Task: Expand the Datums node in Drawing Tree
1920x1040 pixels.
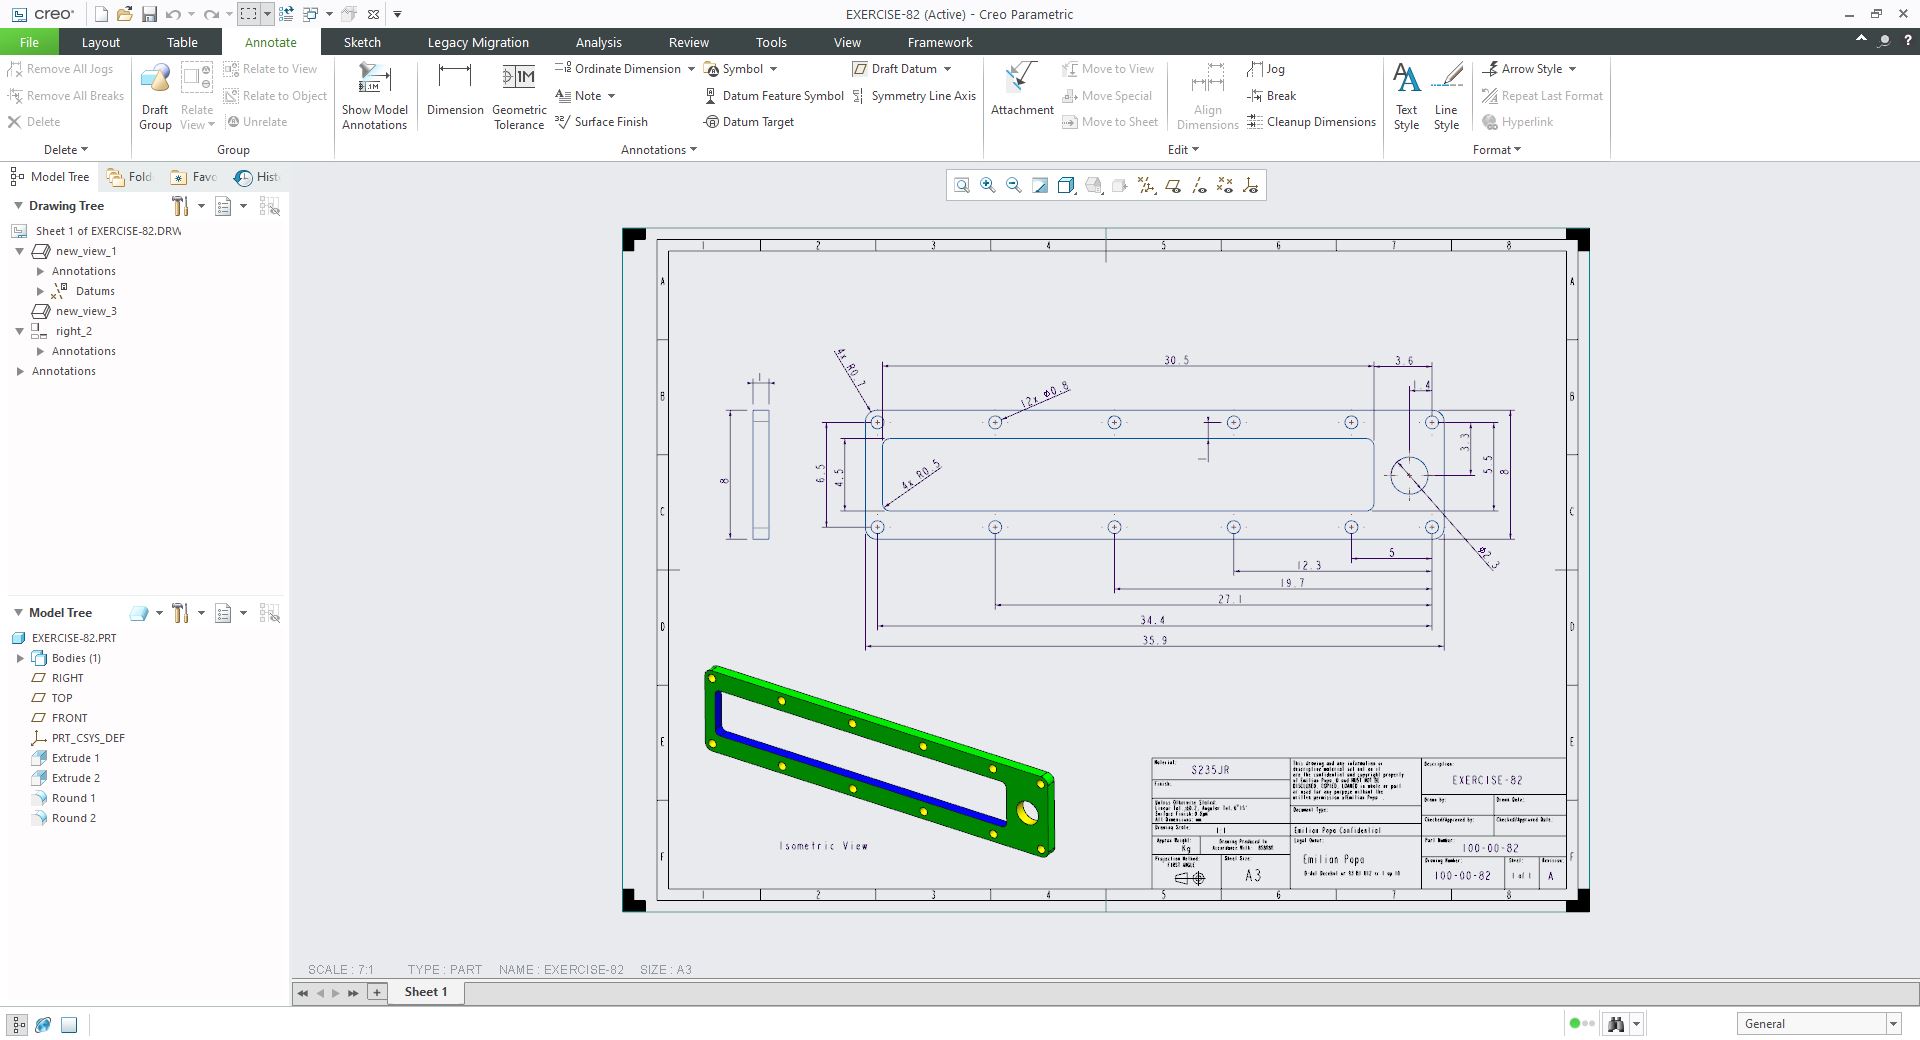Action: point(40,291)
